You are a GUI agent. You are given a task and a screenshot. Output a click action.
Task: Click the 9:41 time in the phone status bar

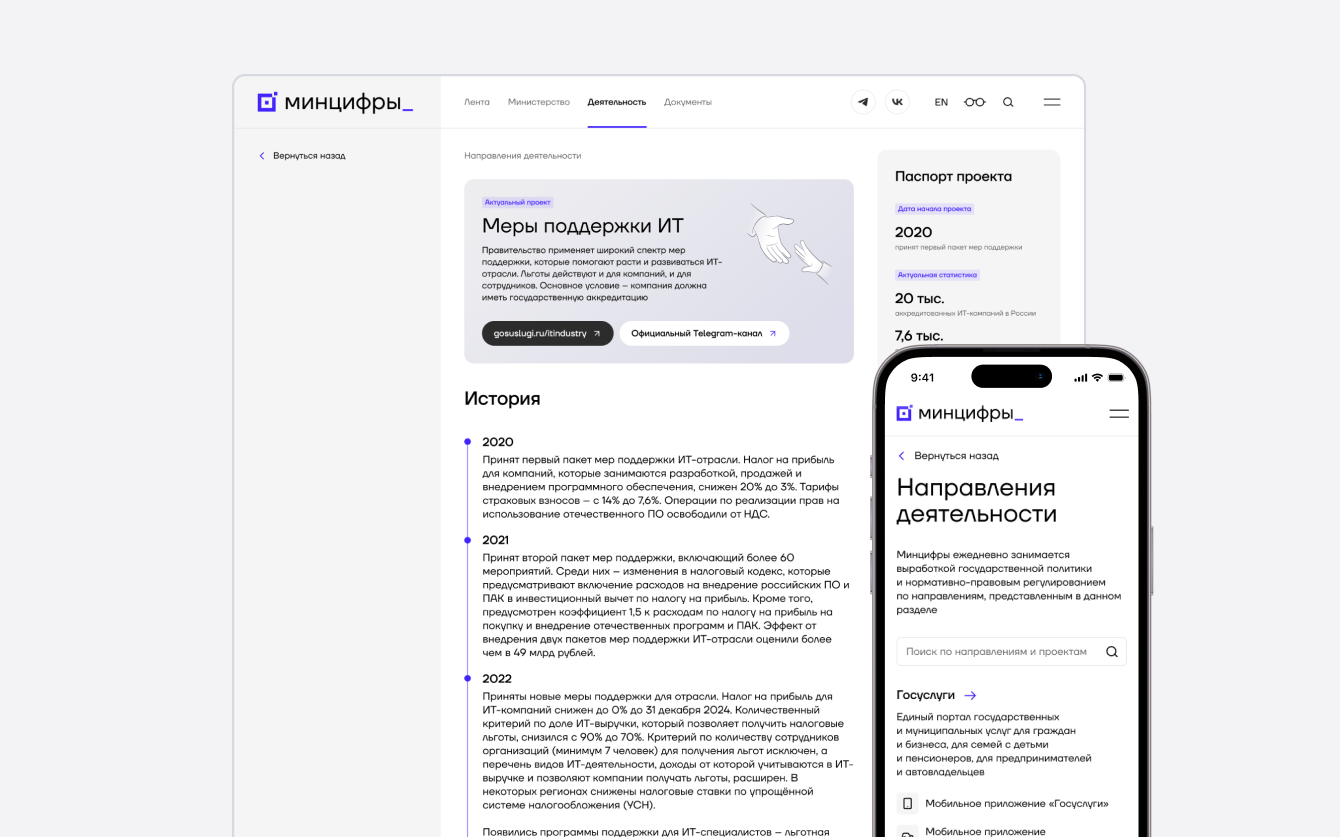923,377
